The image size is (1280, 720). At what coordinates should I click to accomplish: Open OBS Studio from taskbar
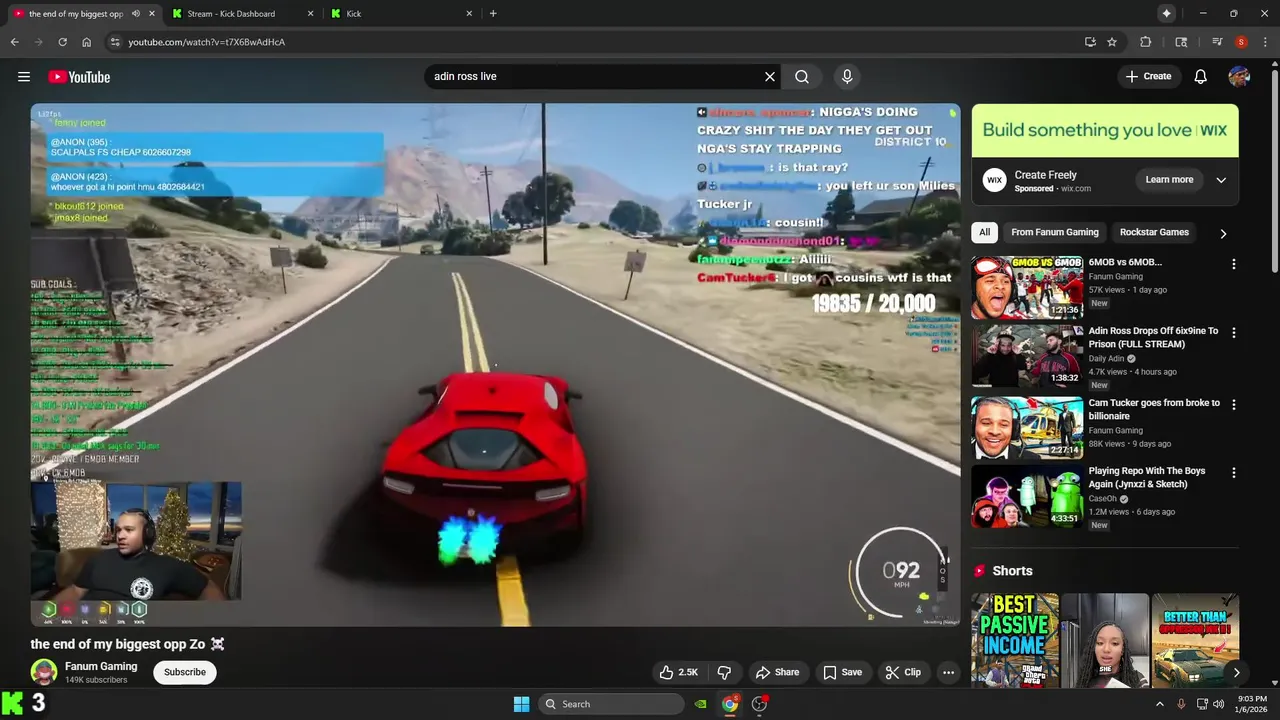759,704
